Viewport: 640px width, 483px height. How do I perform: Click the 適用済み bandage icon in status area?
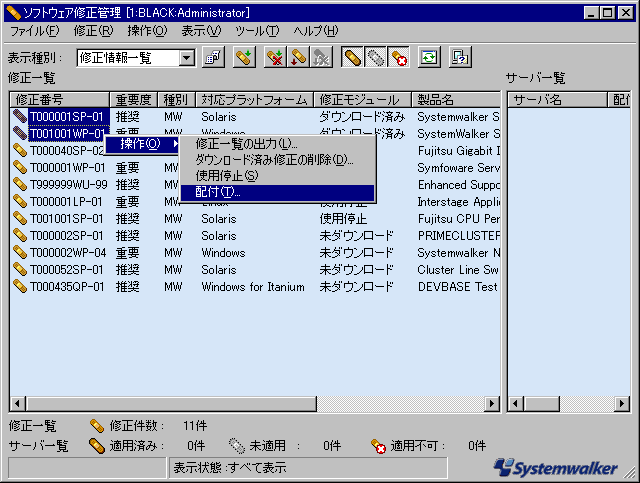pyautogui.click(x=97, y=445)
